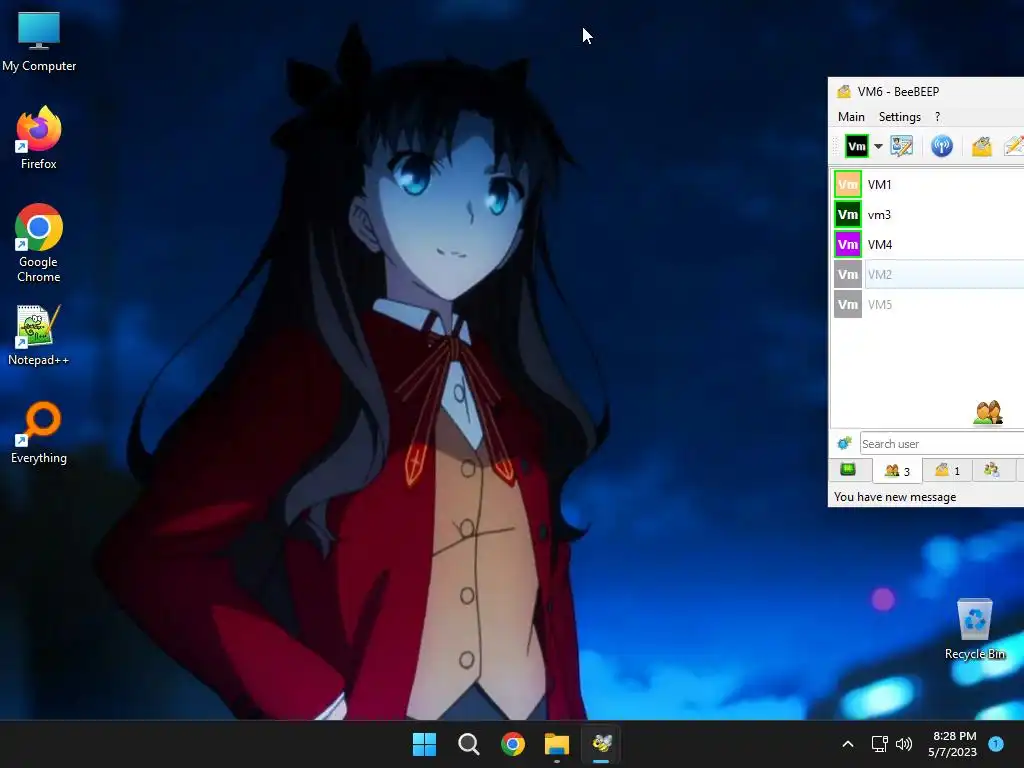Open File Explorer from the taskbar
Image resolution: width=1024 pixels, height=768 pixels.
coord(557,744)
